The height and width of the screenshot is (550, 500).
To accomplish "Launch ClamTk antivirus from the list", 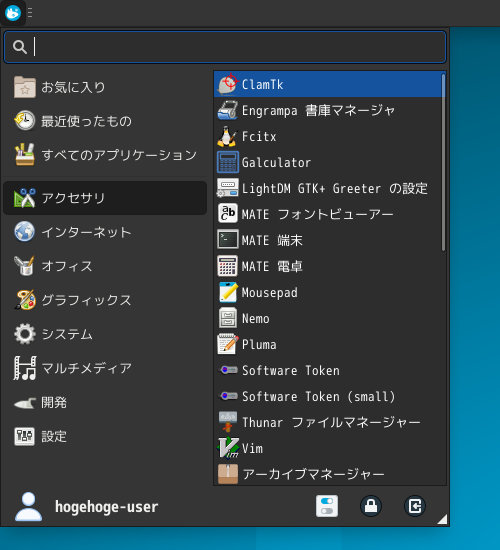I will [x=329, y=84].
